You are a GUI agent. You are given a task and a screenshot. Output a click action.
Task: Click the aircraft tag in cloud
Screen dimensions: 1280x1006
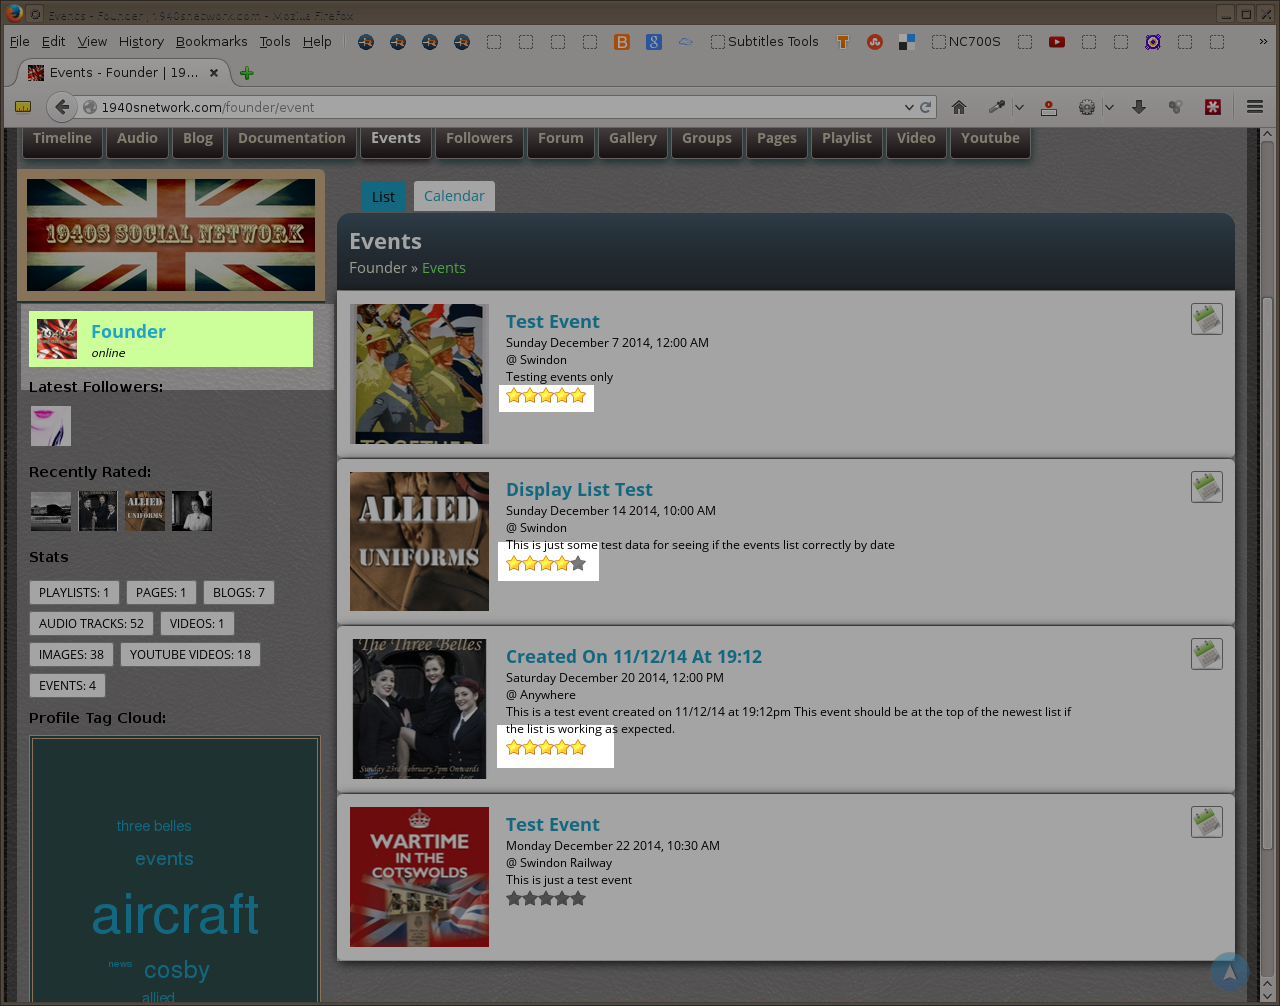click(175, 914)
